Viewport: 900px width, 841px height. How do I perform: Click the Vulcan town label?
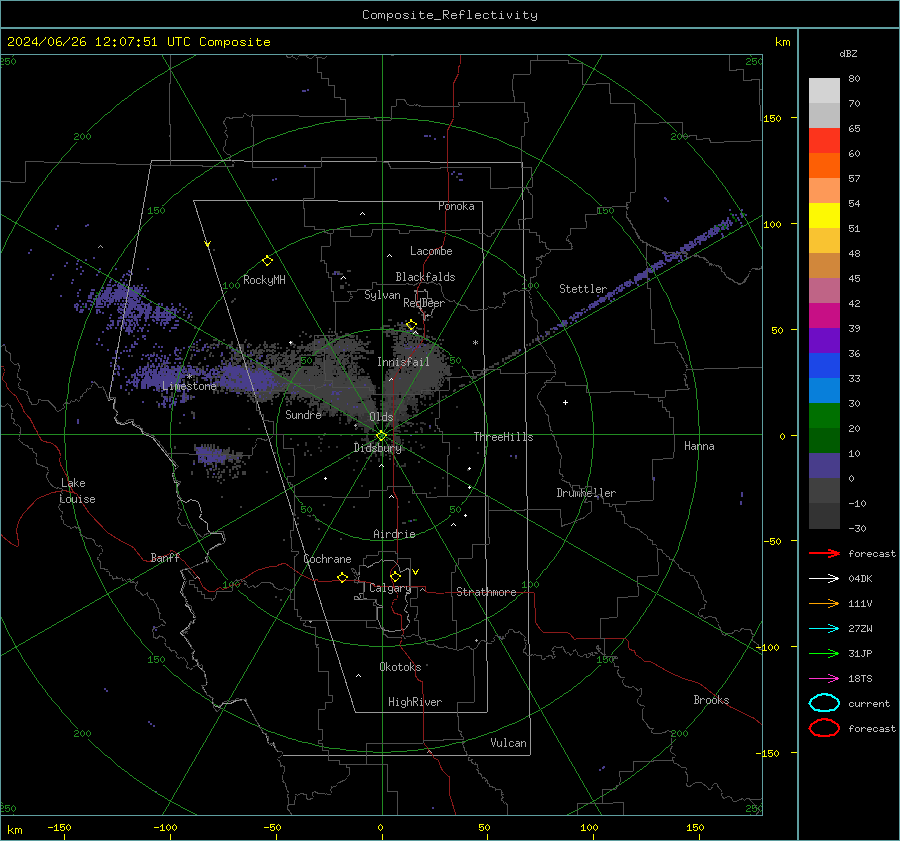[508, 743]
